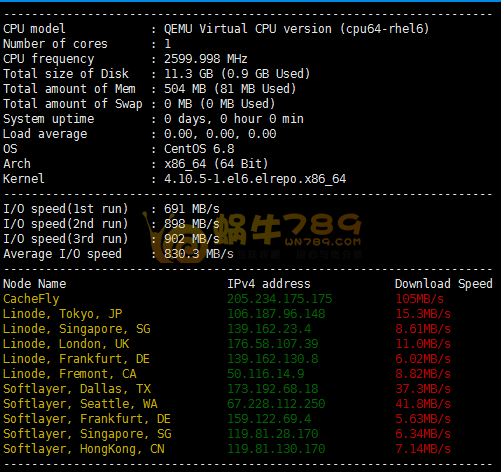Image resolution: width=501 pixels, height=472 pixels.
Task: Click the Softlayer, Dallas, TX node
Action: pos(77,389)
